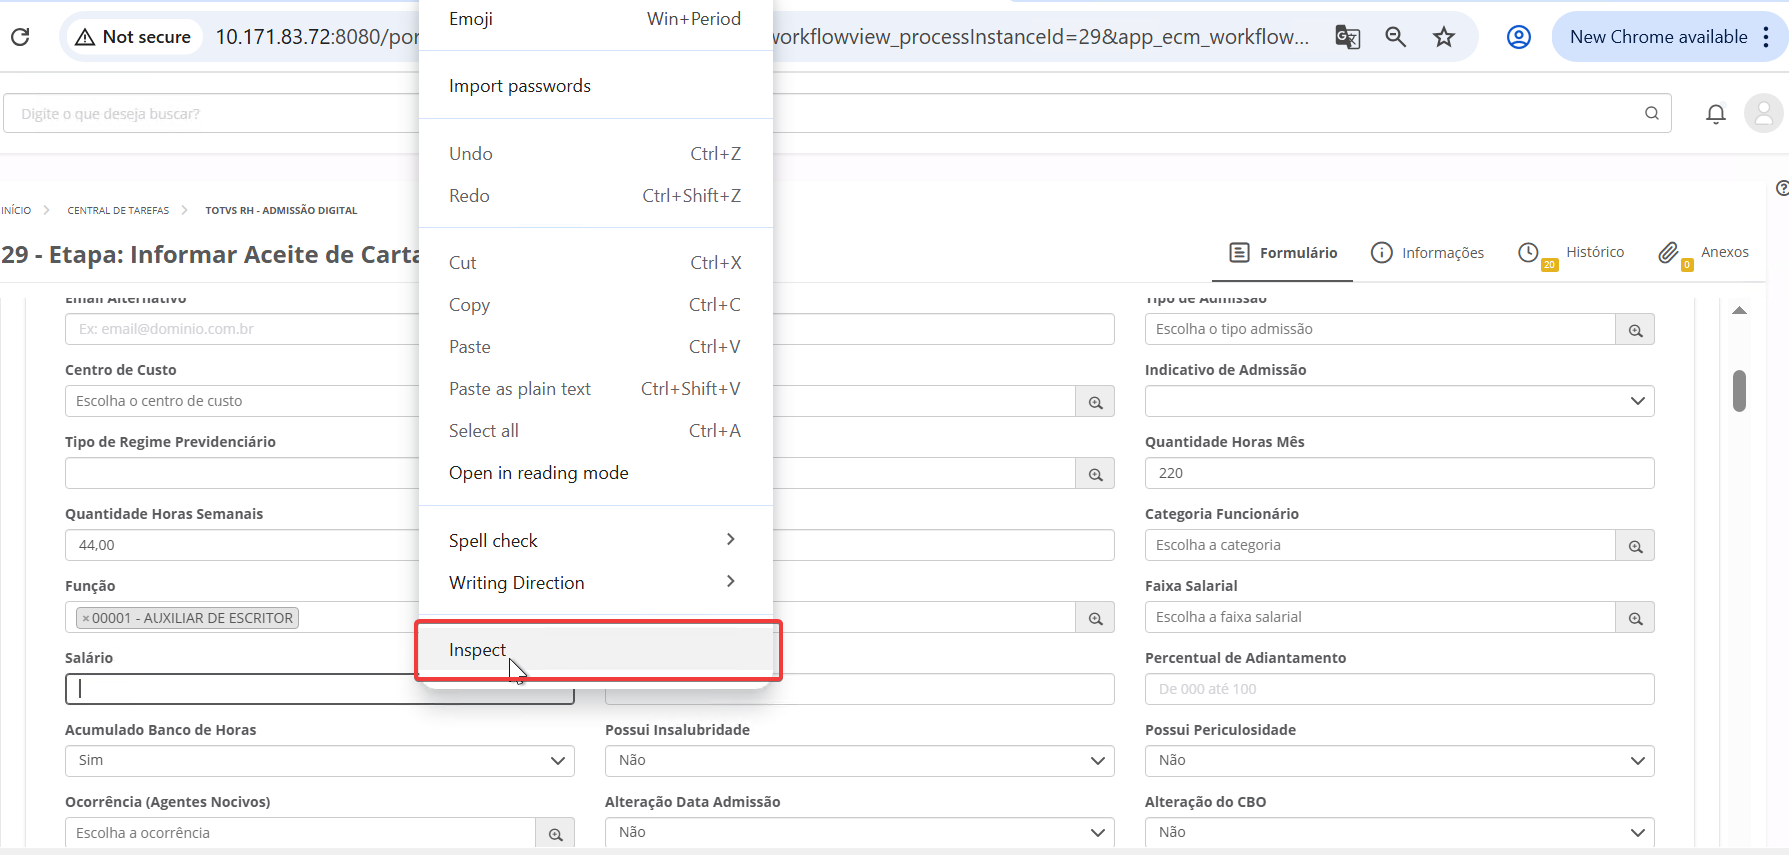The image size is (1789, 855).
Task: Focus the Percentual de Adiantamento field
Action: 1399,689
